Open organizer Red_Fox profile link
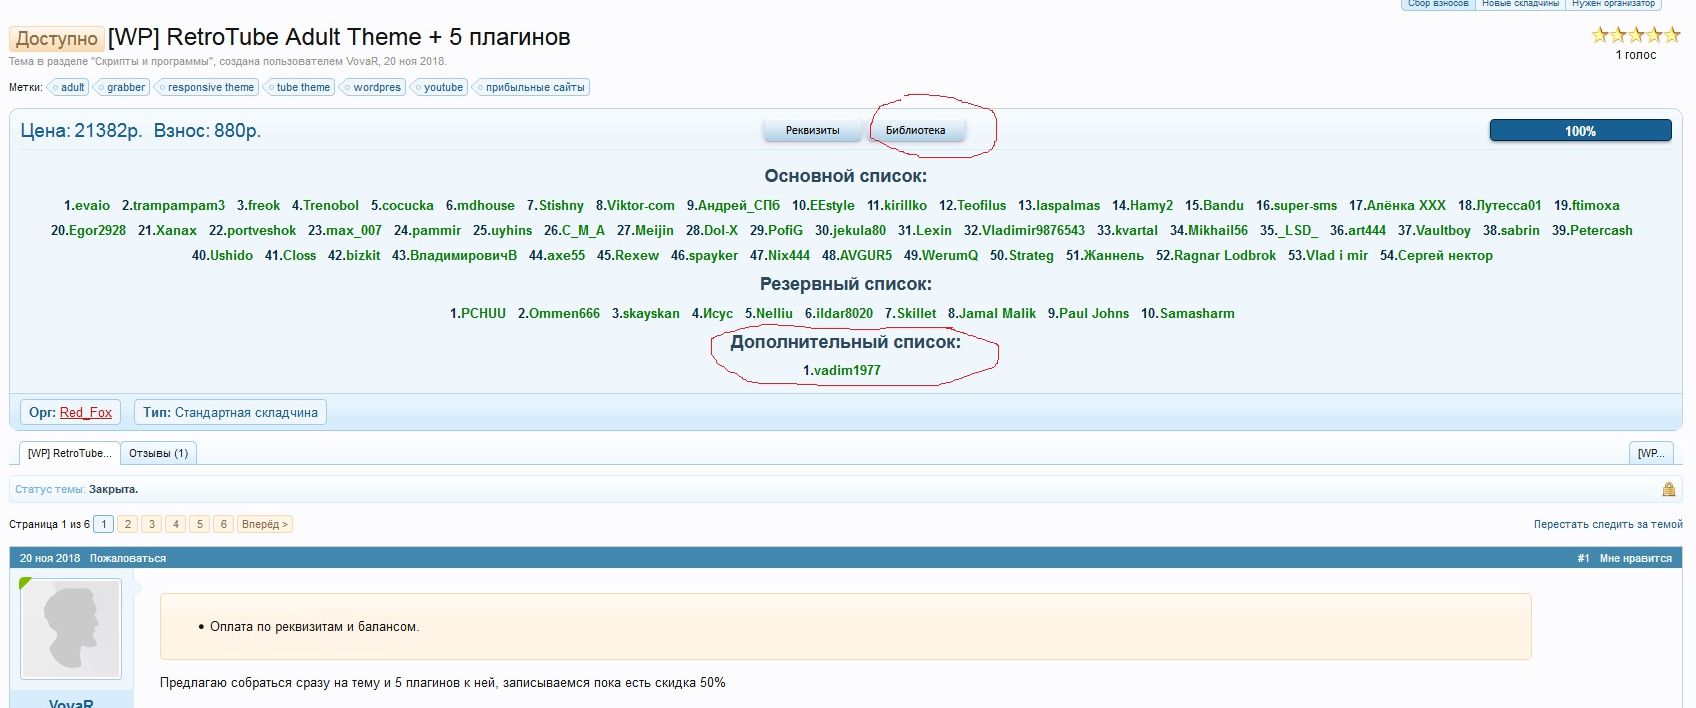 (x=86, y=412)
